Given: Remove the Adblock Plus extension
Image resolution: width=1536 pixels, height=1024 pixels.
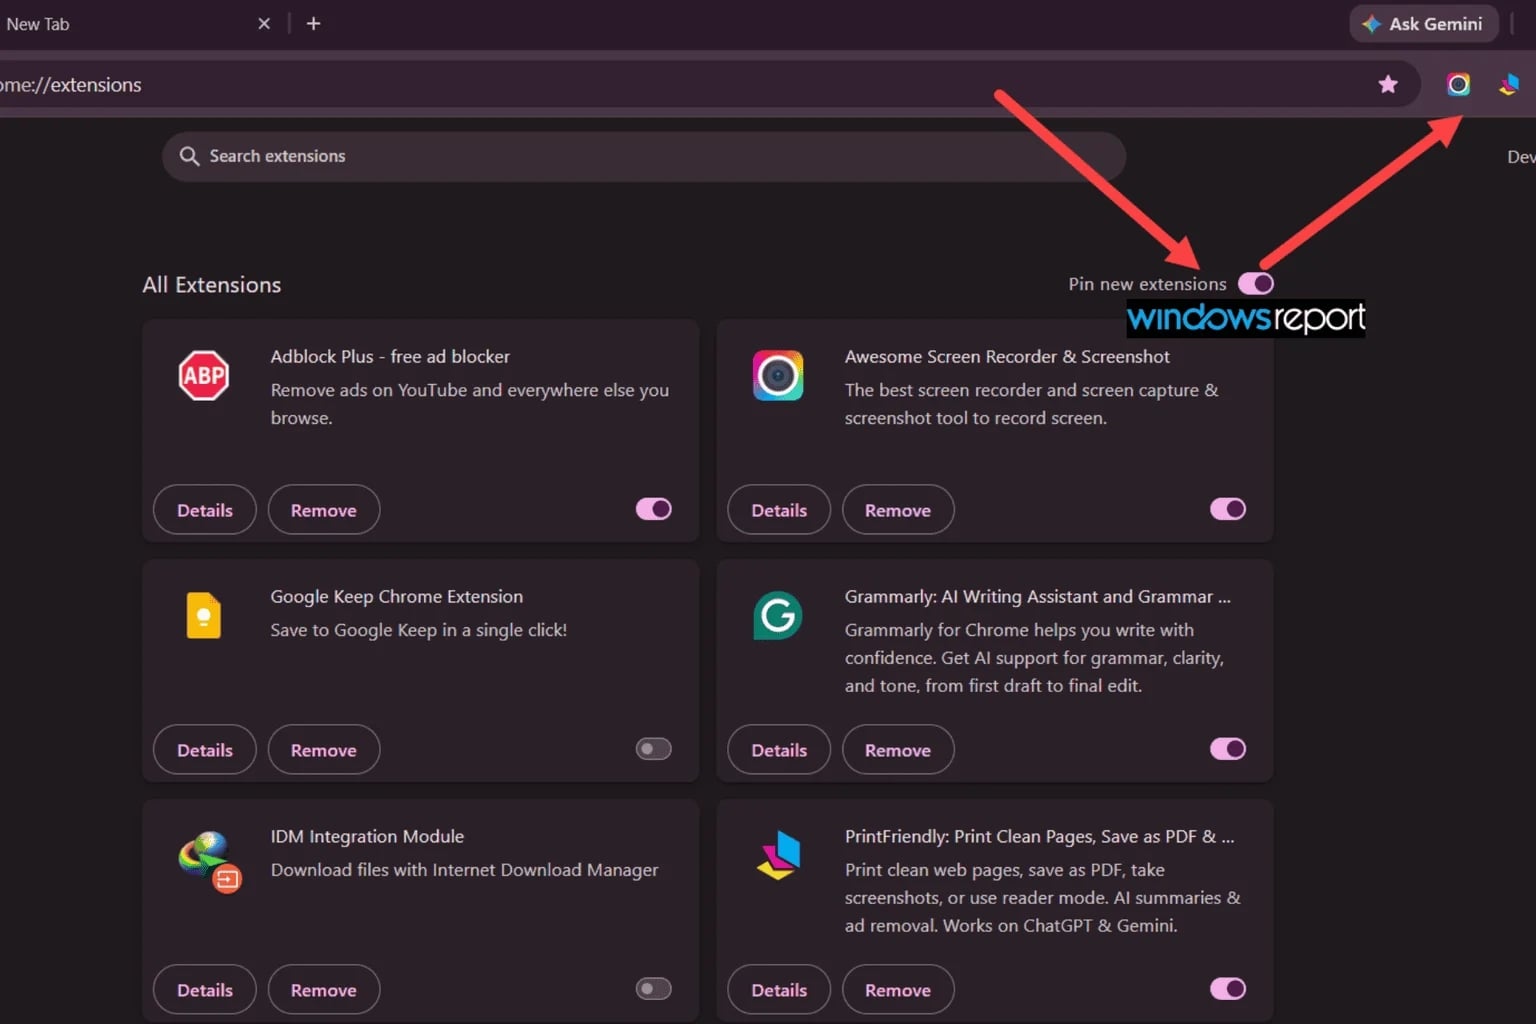Looking at the screenshot, I should [x=324, y=510].
